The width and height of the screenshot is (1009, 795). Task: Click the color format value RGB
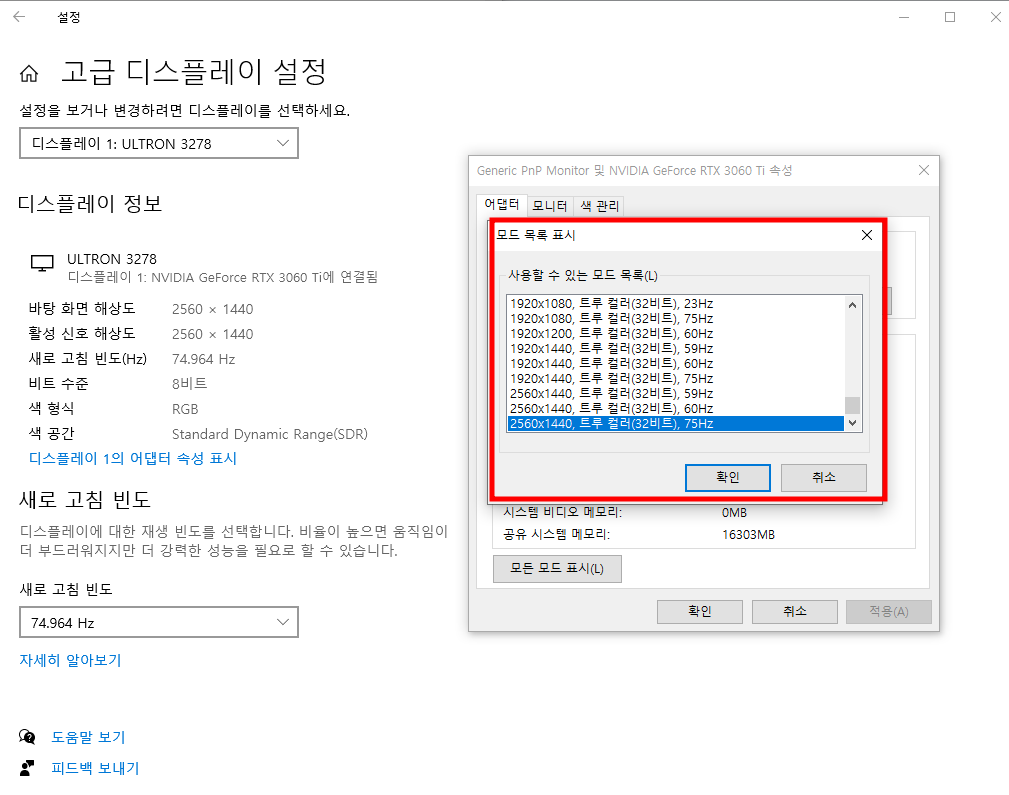185,409
